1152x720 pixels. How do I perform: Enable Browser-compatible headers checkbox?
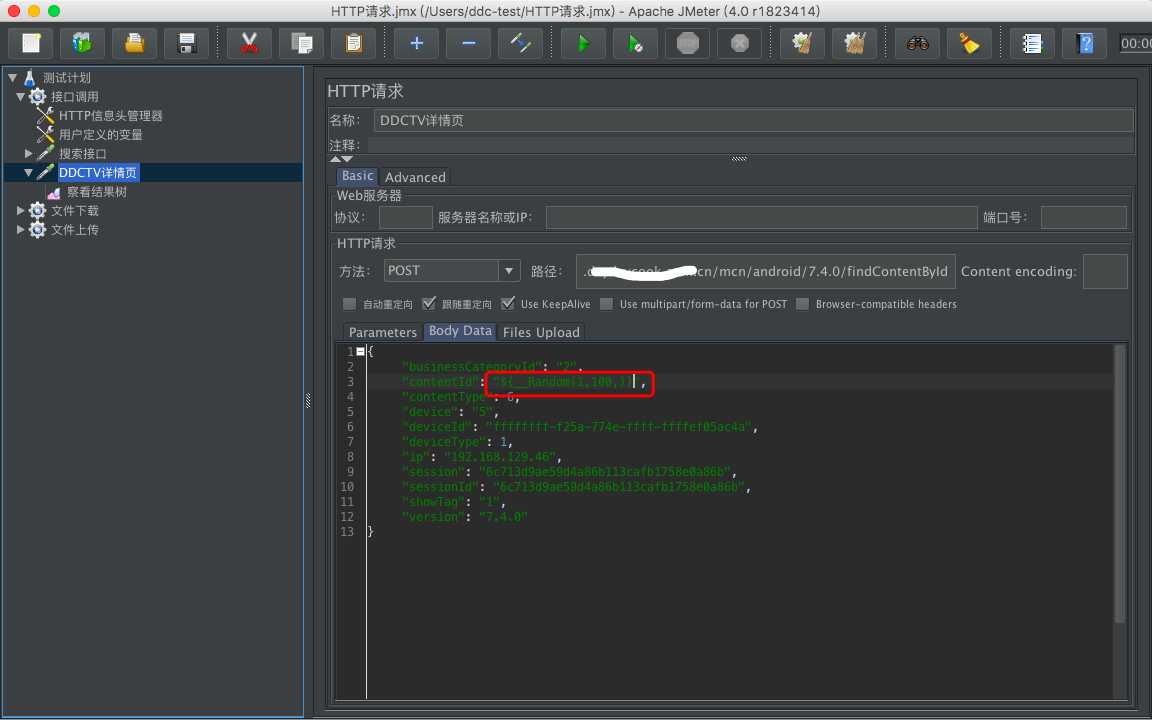tap(802, 303)
